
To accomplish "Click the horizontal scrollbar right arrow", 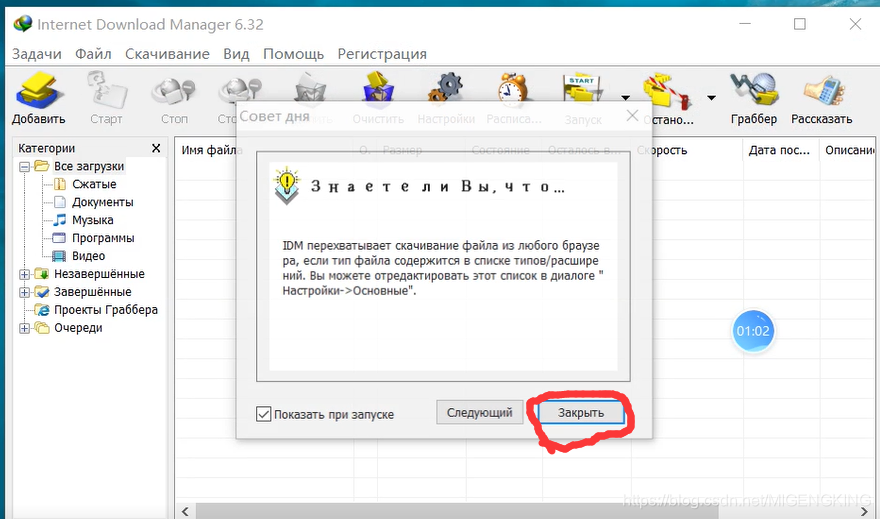I will click(x=865, y=511).
